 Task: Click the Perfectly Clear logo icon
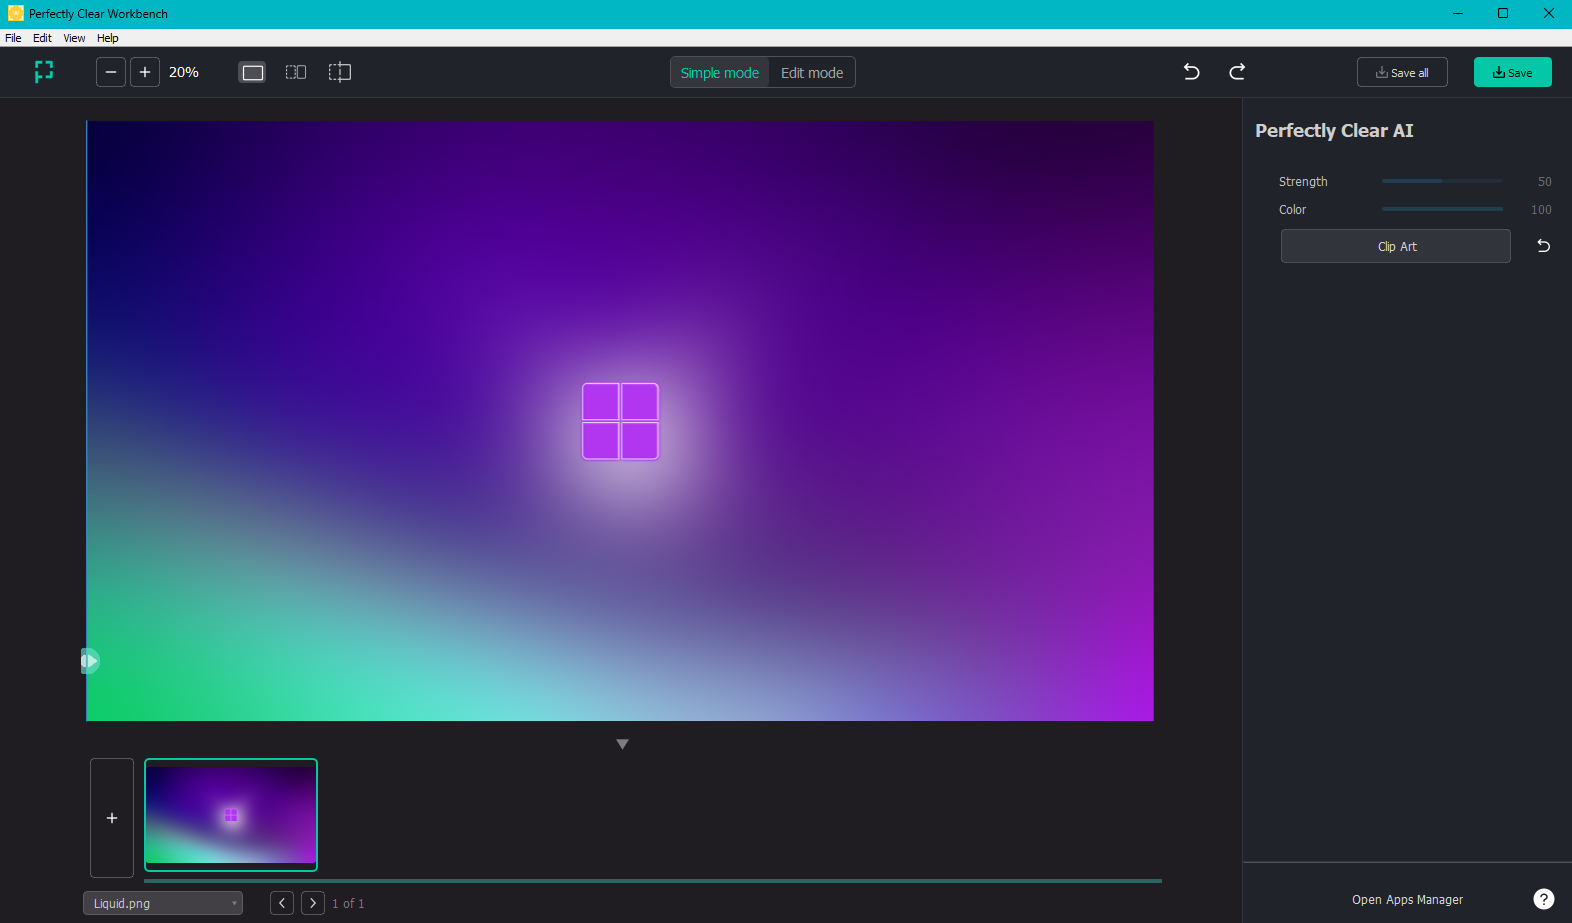[x=43, y=72]
